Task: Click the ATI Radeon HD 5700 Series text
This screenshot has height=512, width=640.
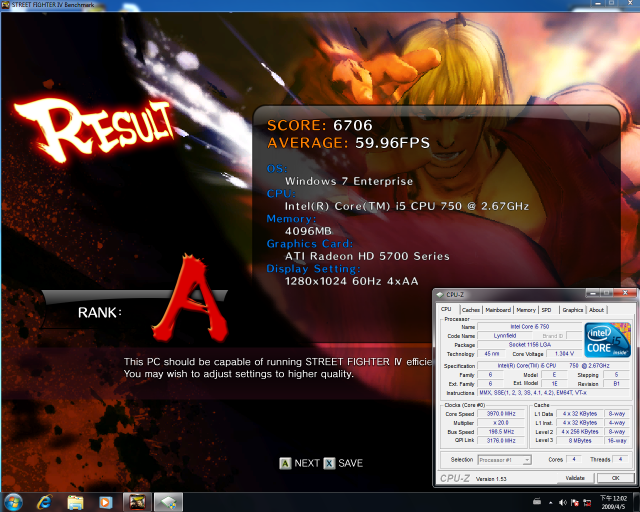Action: point(367,256)
